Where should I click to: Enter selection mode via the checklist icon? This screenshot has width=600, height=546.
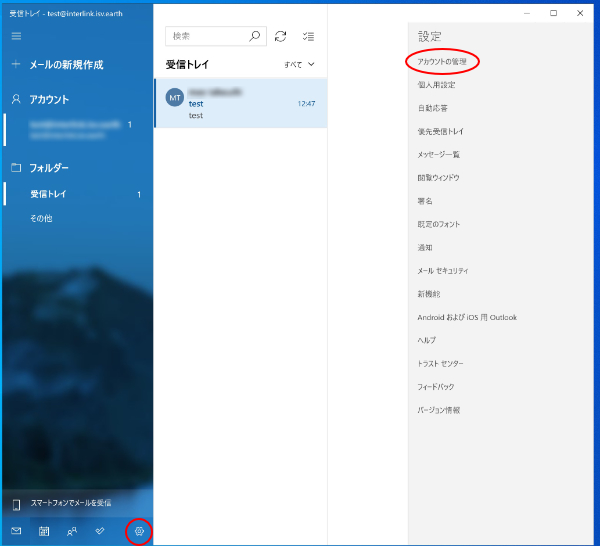(308, 36)
